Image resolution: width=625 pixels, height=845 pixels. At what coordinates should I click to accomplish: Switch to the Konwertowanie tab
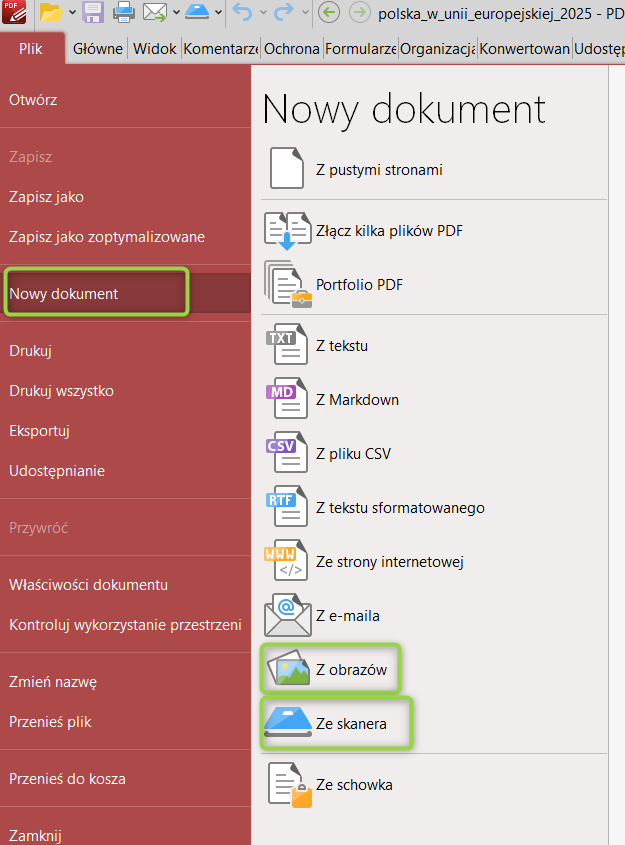524,49
